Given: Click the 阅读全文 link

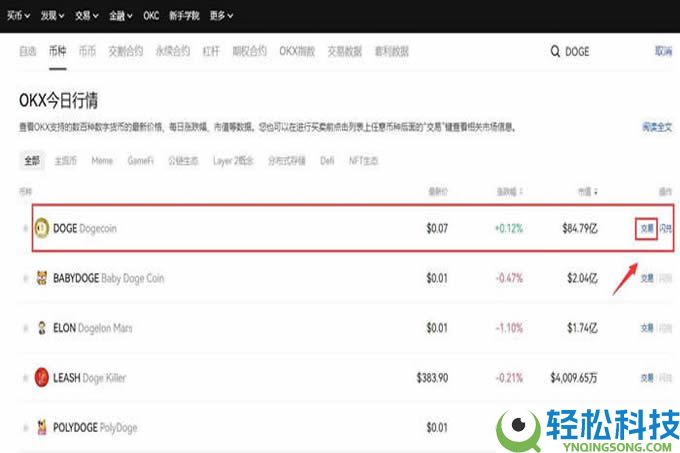Looking at the screenshot, I should pos(657,127).
